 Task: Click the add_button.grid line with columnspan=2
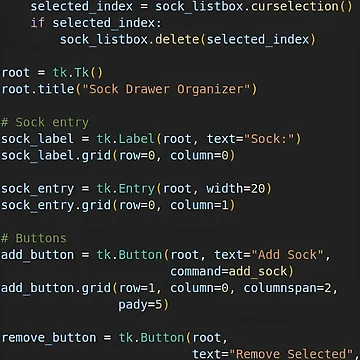coord(170,288)
